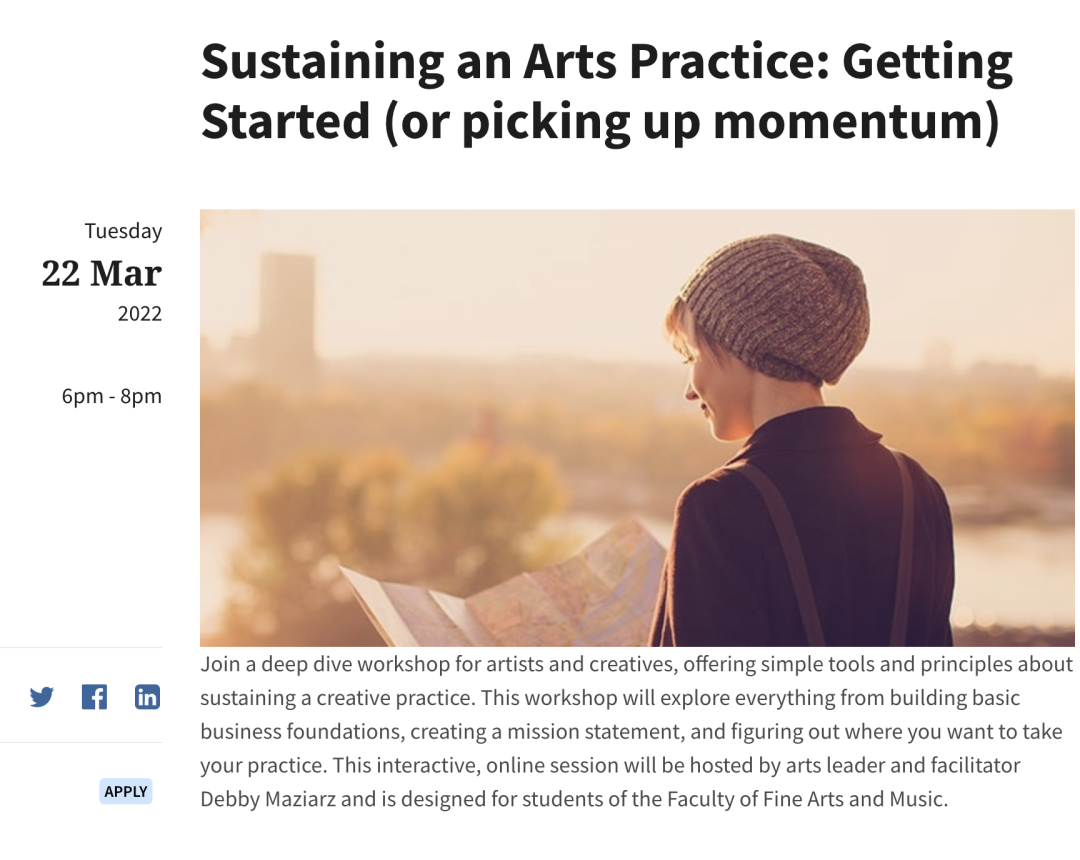This screenshot has width=1080, height=860.
Task: Click 'Started (or picking up momentum)' title line
Action: (x=600, y=122)
